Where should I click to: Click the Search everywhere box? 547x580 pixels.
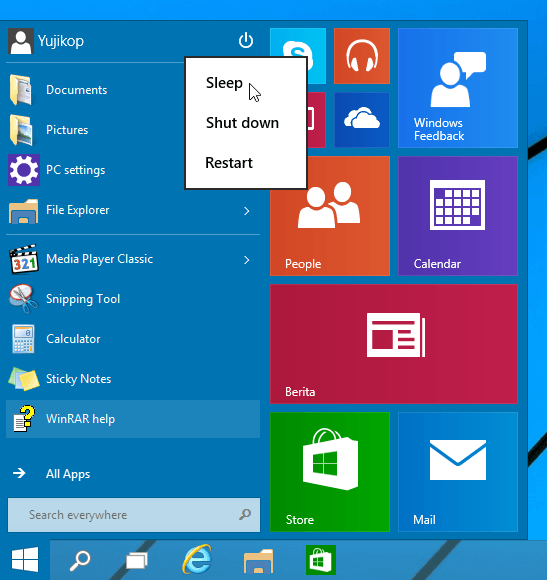pos(134,515)
